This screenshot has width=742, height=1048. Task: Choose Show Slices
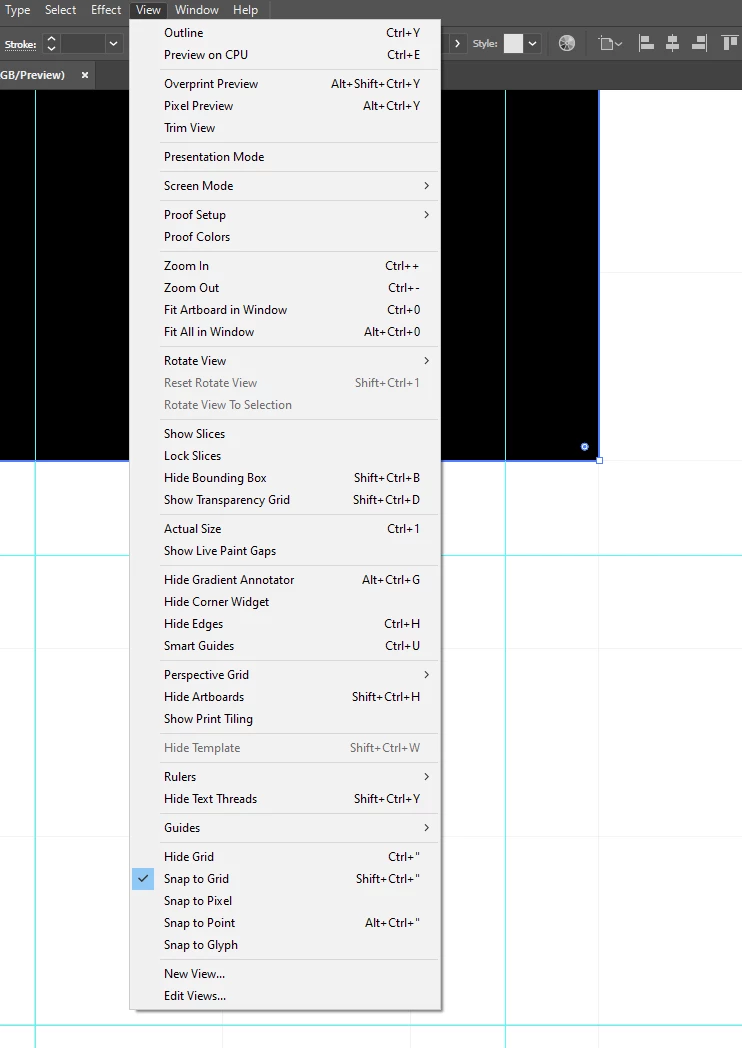coord(285,434)
